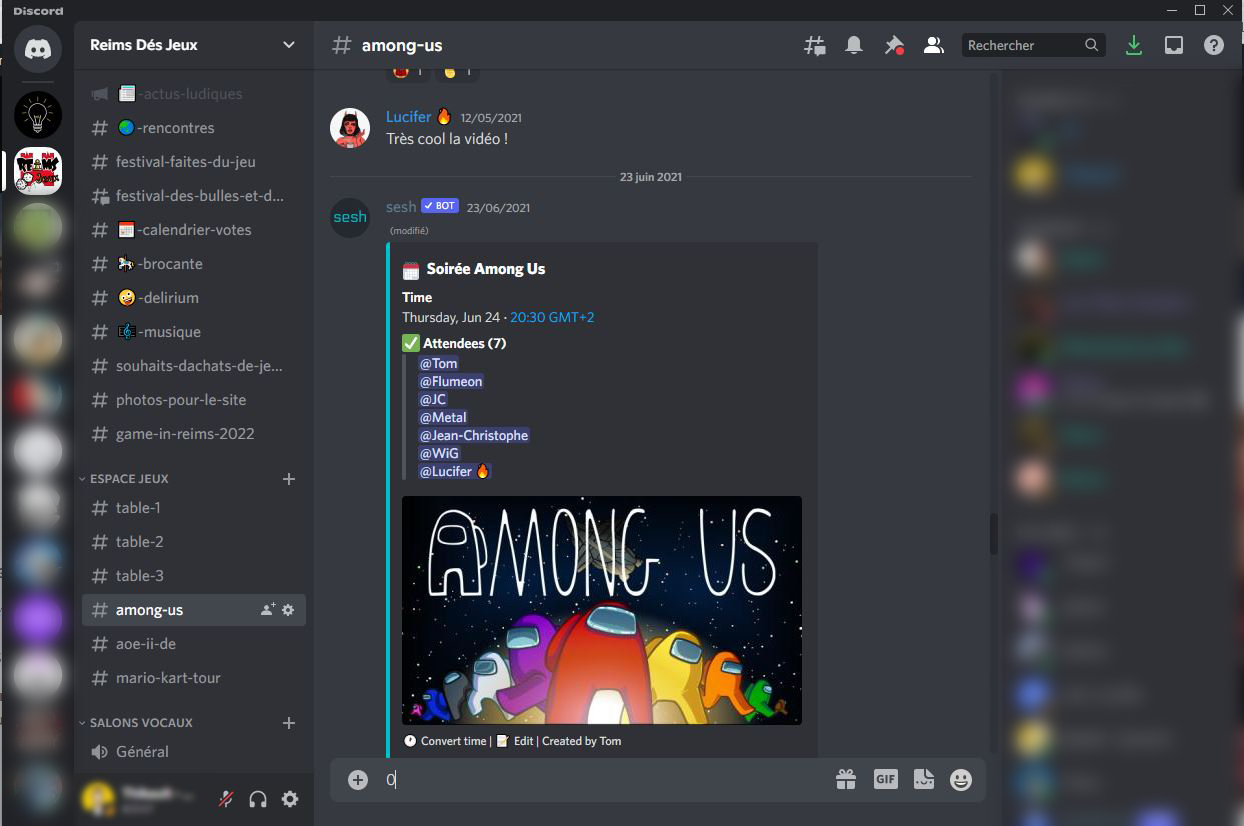Open the festival-des-bulles-et-d... channel
Viewport: 1244px width, 826px height.
194,196
